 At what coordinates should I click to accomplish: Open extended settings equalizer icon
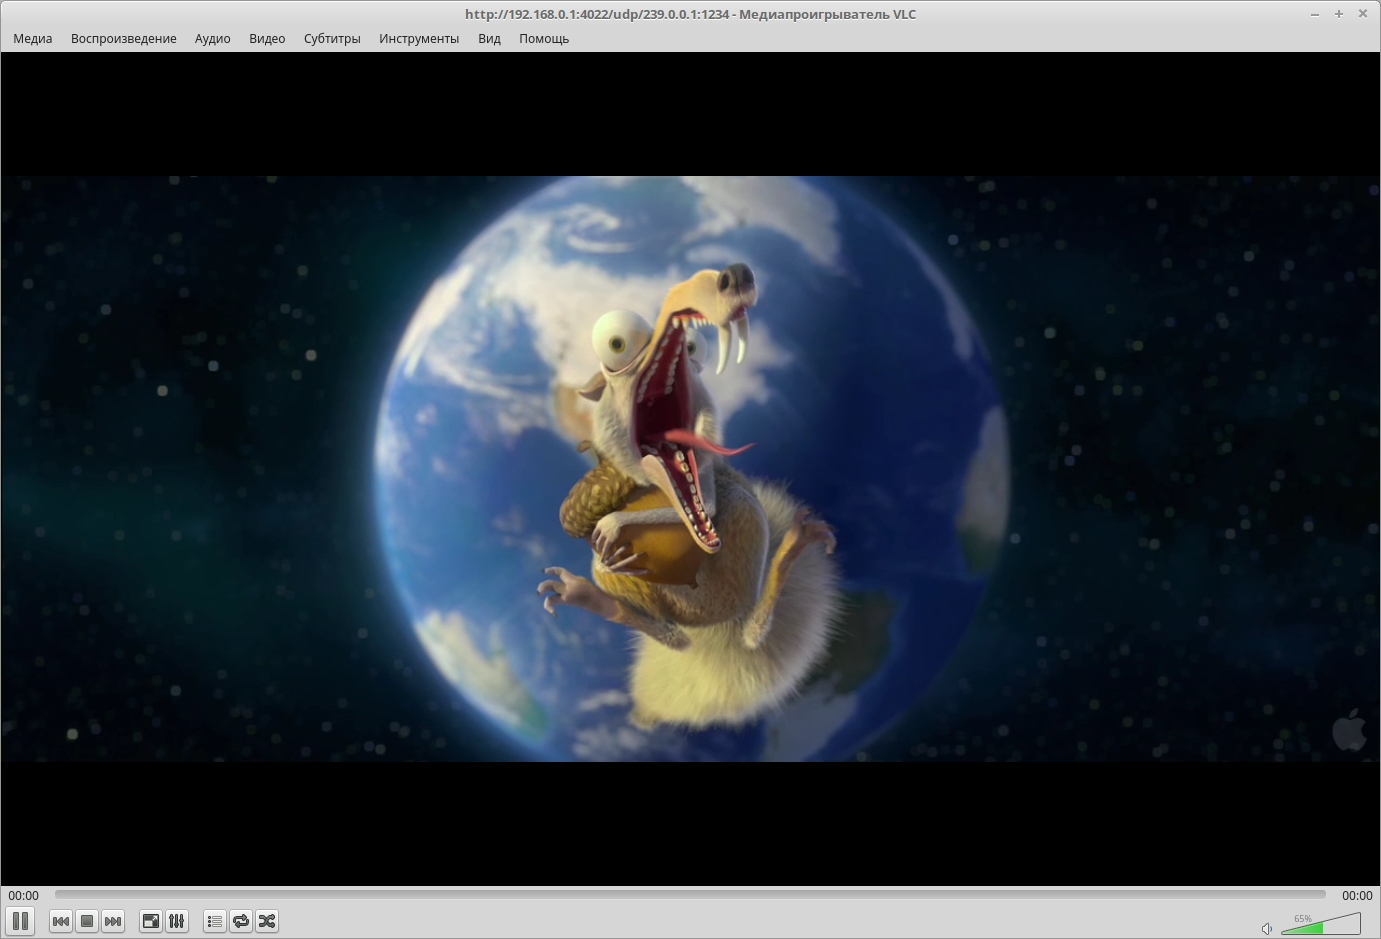[x=177, y=921]
